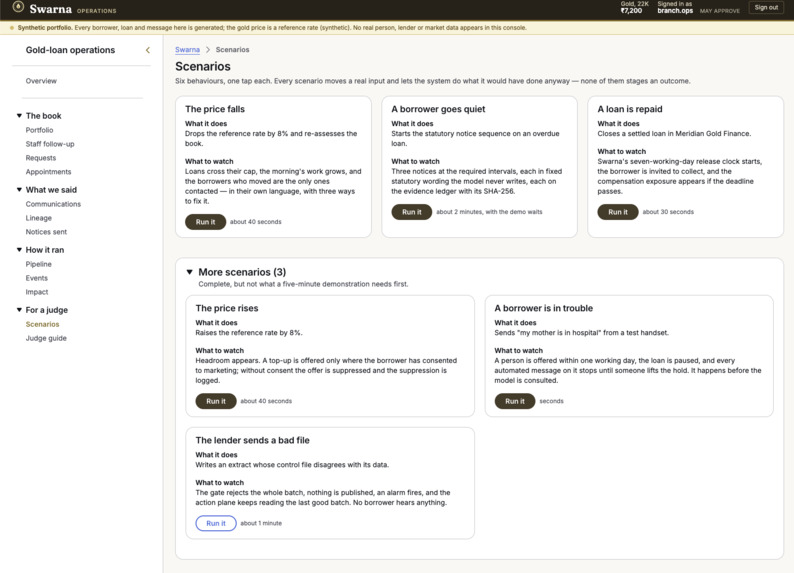Click the Swarna brand name in header

[x=50, y=9]
